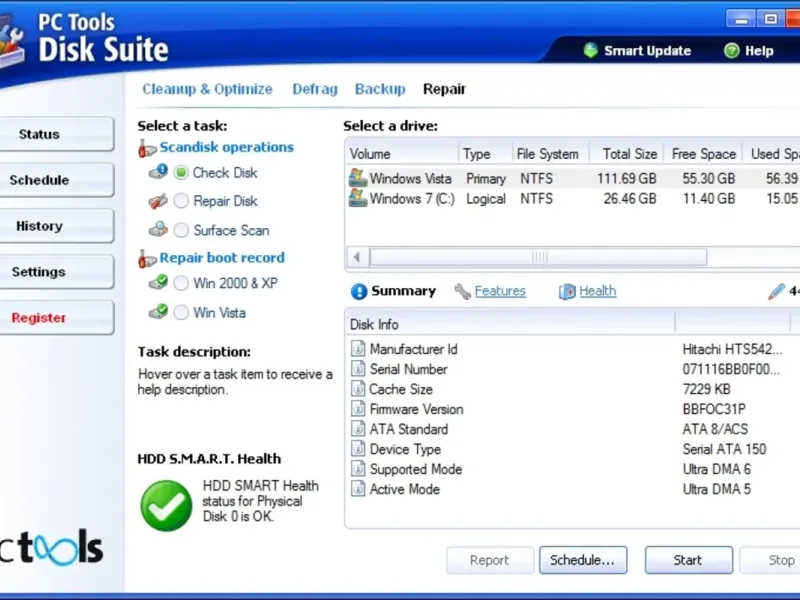This screenshot has width=800, height=600.
Task: Open the Health link tab
Action: point(597,291)
